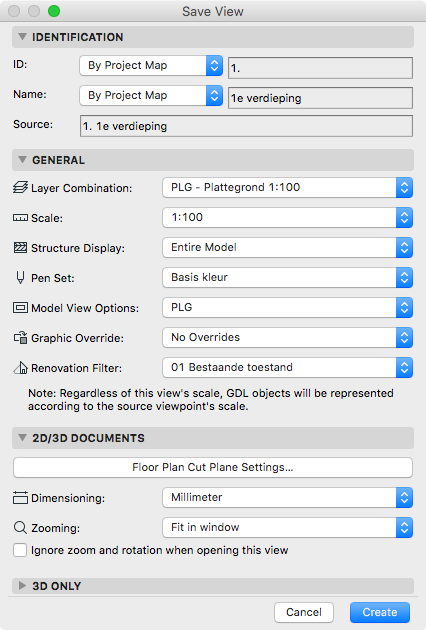Collapse the IDENTIFICATION section
The width and height of the screenshot is (426, 630).
click(x=23, y=37)
